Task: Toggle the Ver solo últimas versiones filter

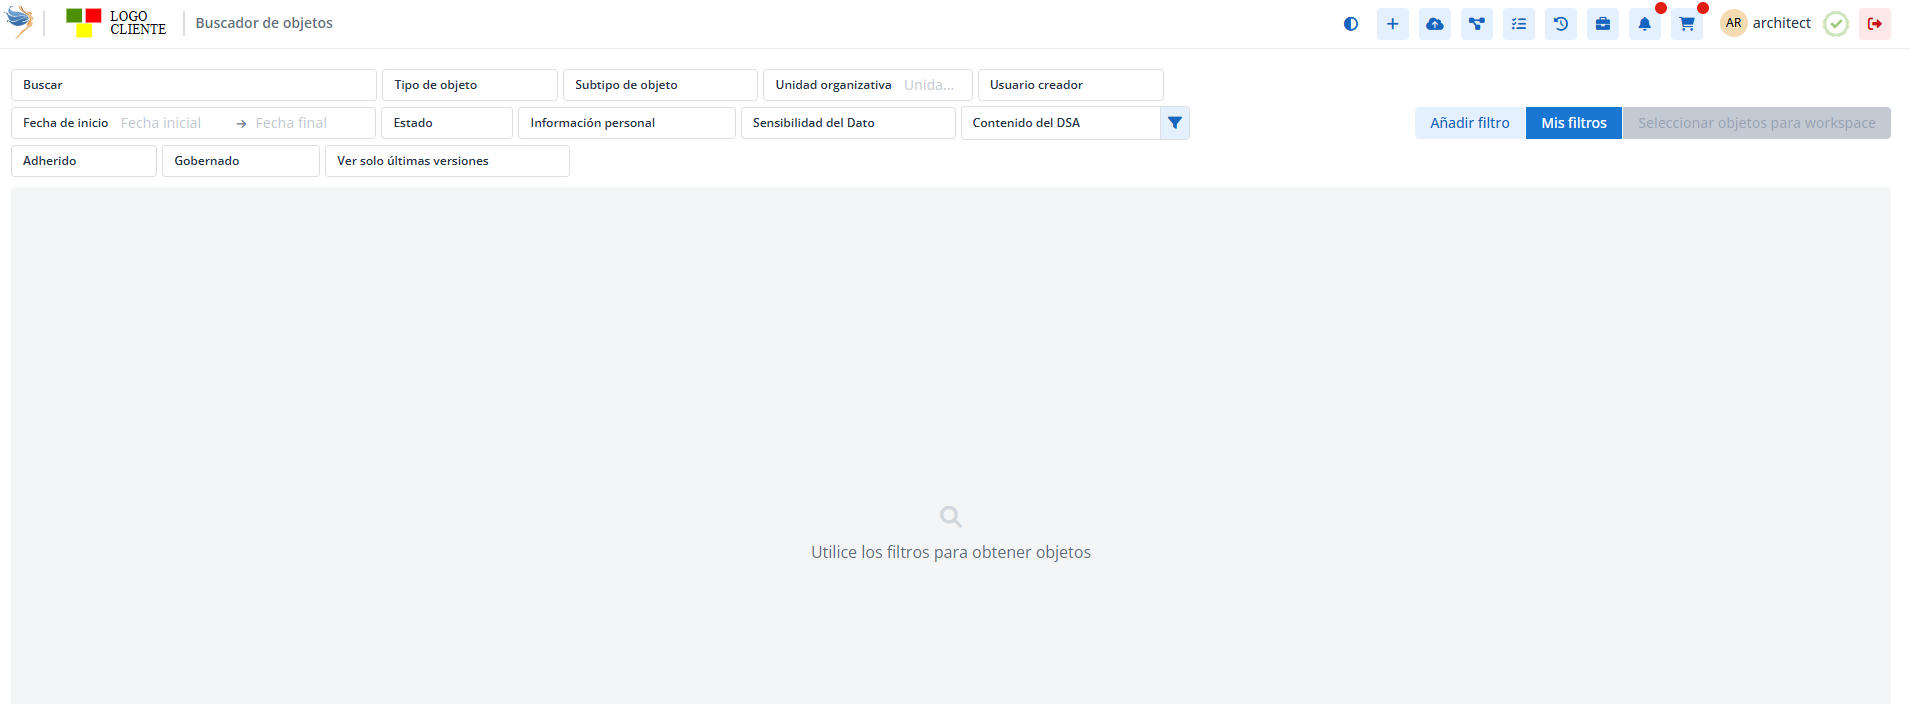Action: (x=446, y=161)
